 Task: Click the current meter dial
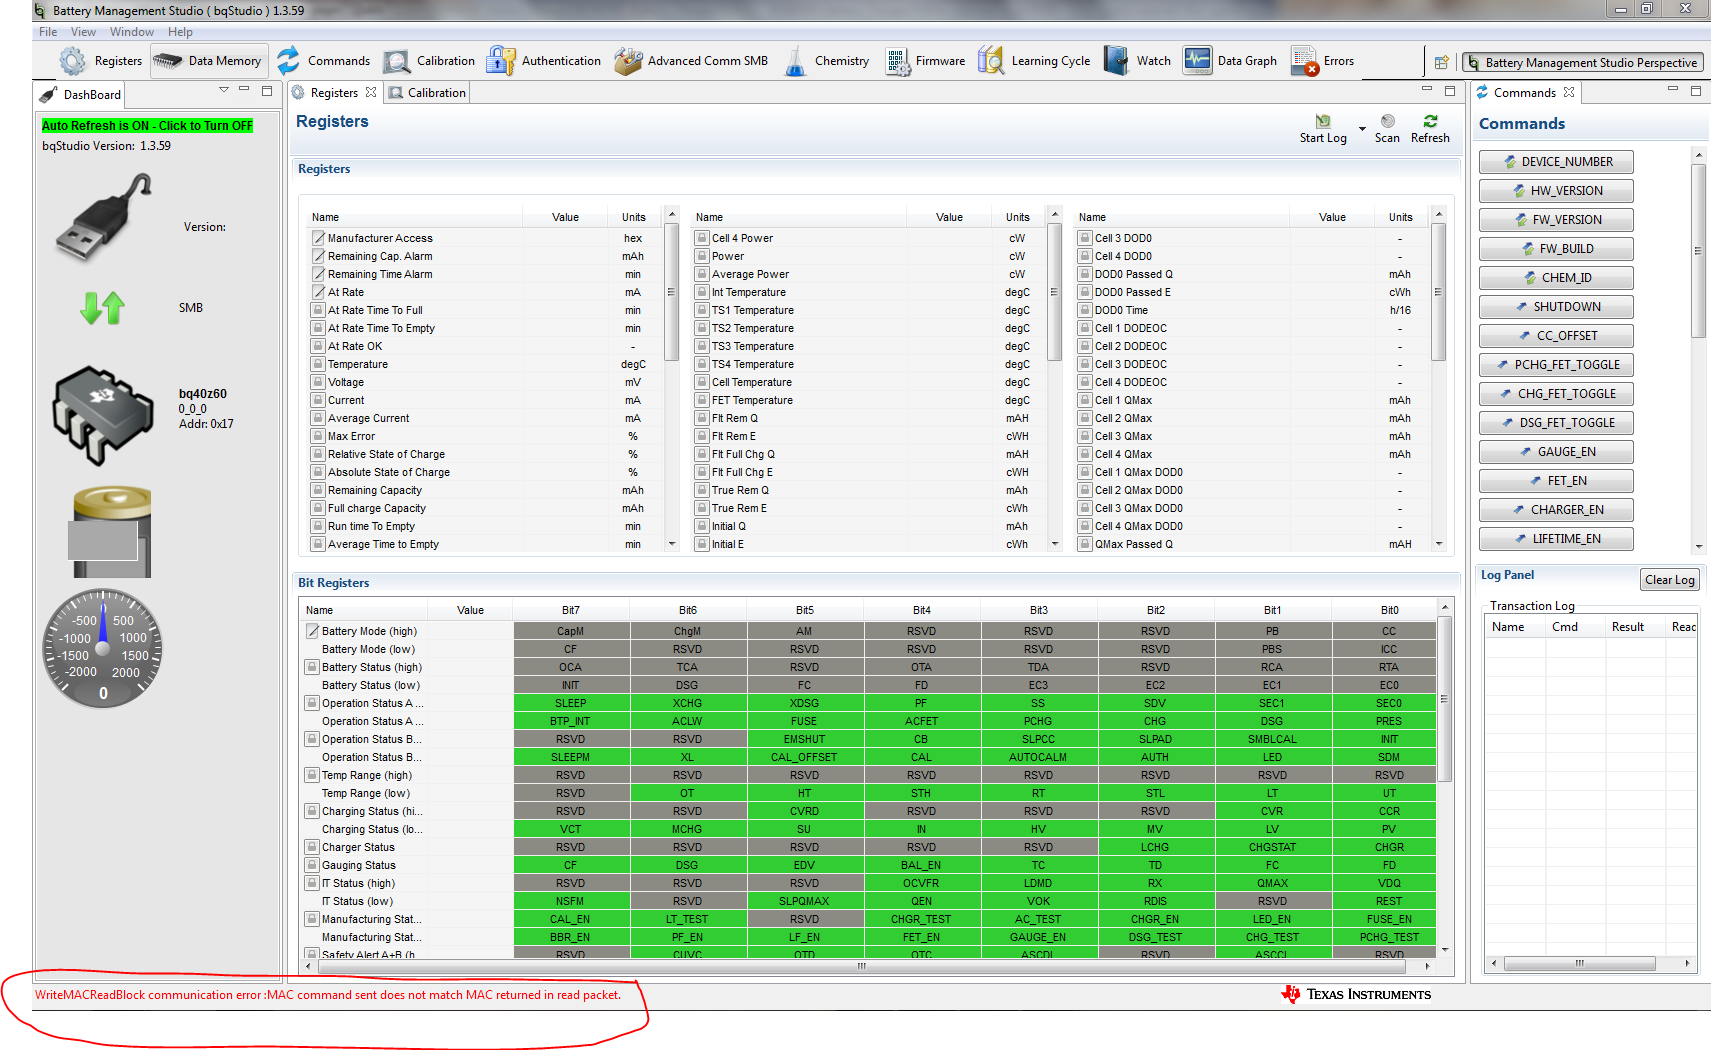[103, 649]
